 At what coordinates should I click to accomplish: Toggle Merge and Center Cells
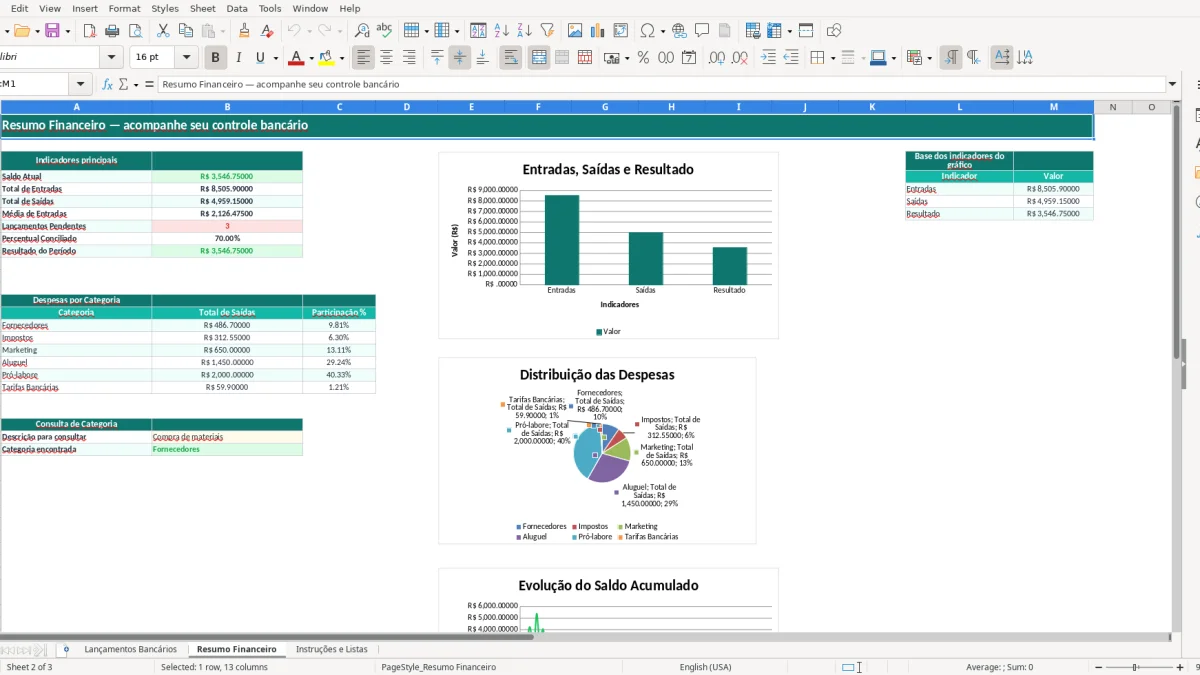click(x=539, y=58)
